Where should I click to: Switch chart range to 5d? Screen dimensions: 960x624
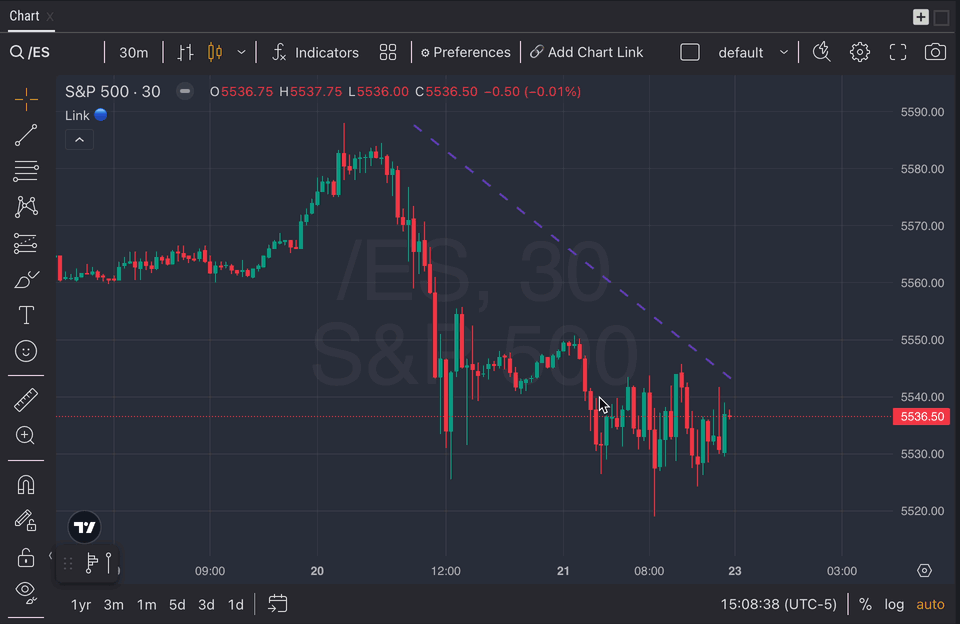coord(177,604)
